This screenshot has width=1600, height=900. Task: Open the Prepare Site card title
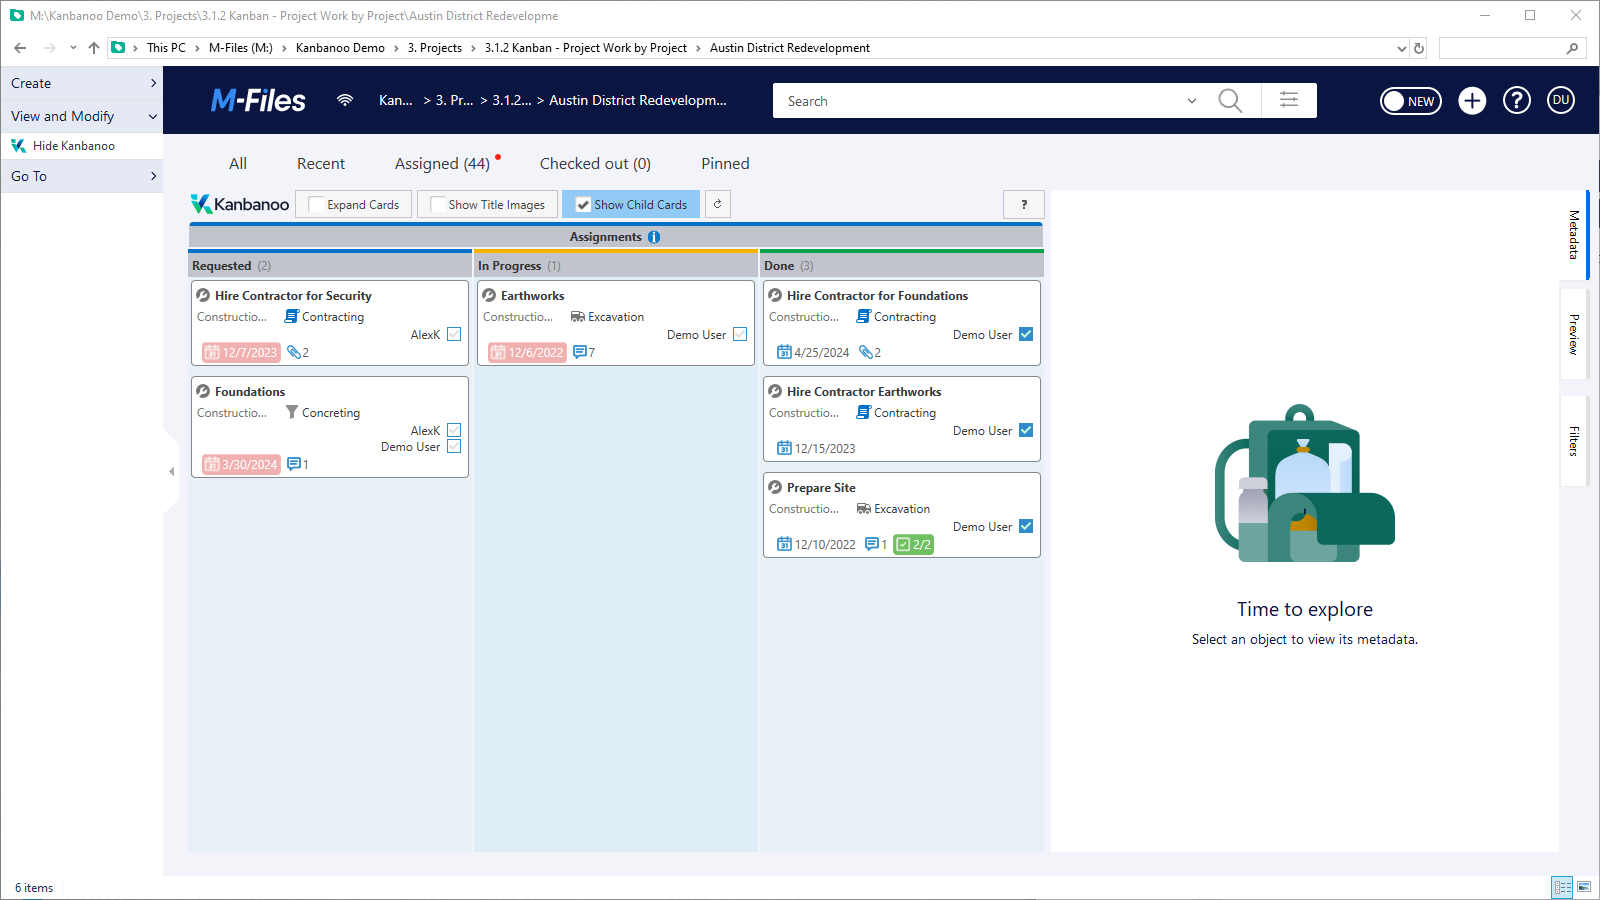click(821, 488)
